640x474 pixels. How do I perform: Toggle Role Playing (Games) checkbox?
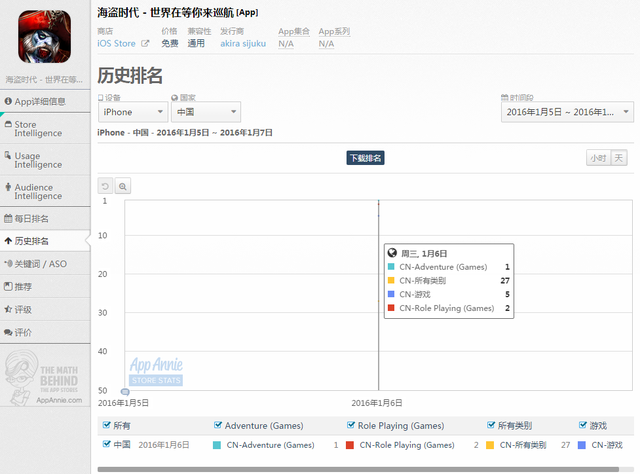pyautogui.click(x=351, y=425)
